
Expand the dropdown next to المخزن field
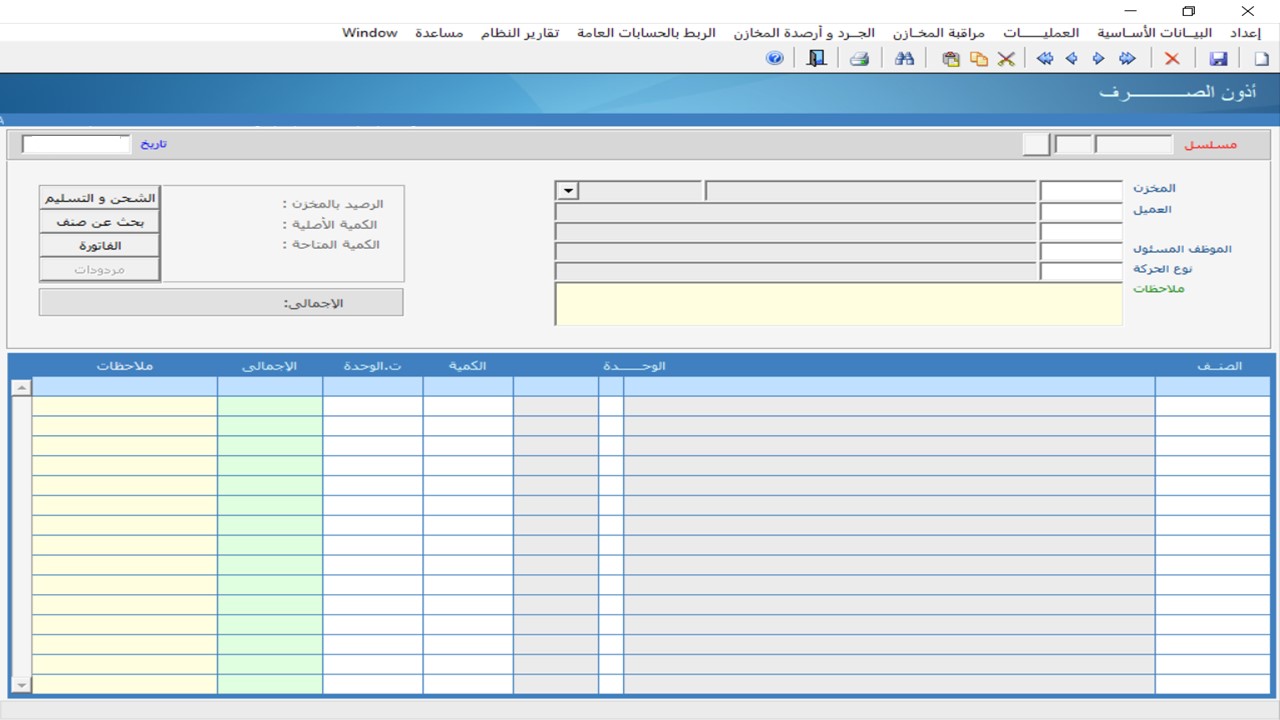[x=567, y=191]
